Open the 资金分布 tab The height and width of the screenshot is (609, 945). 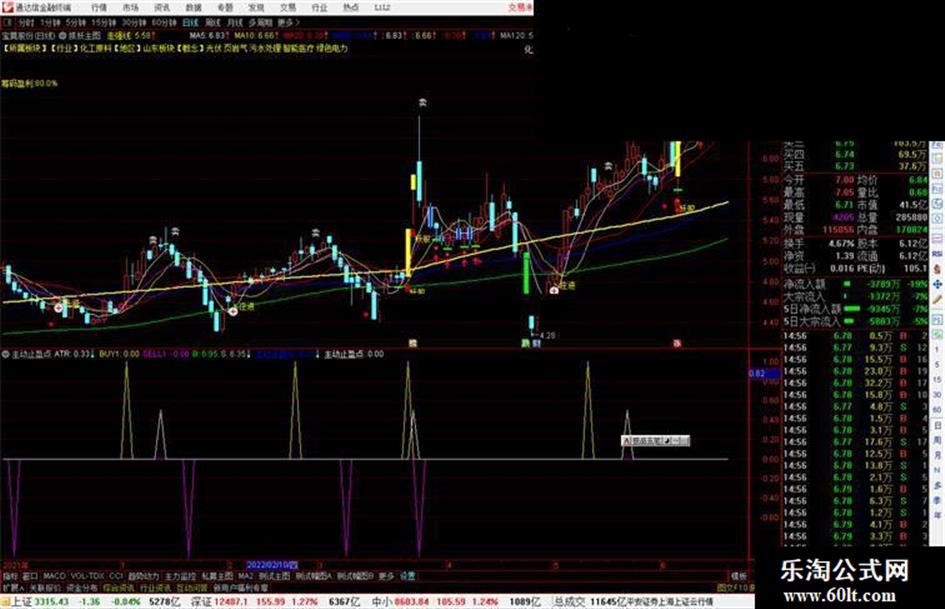(82, 587)
